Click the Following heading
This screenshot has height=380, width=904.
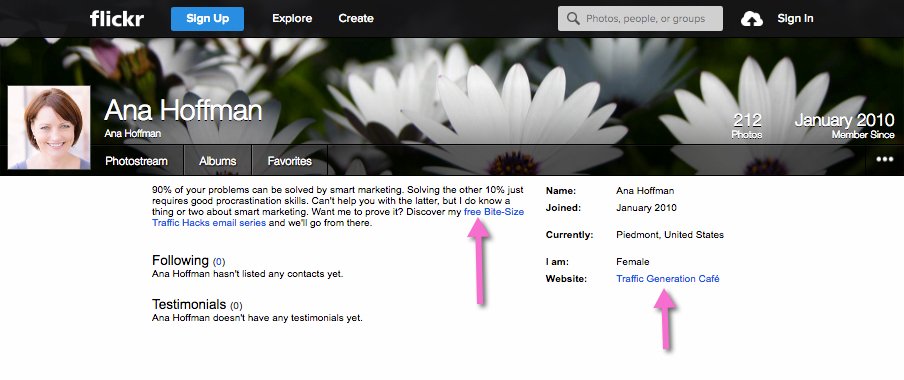pyautogui.click(x=180, y=260)
